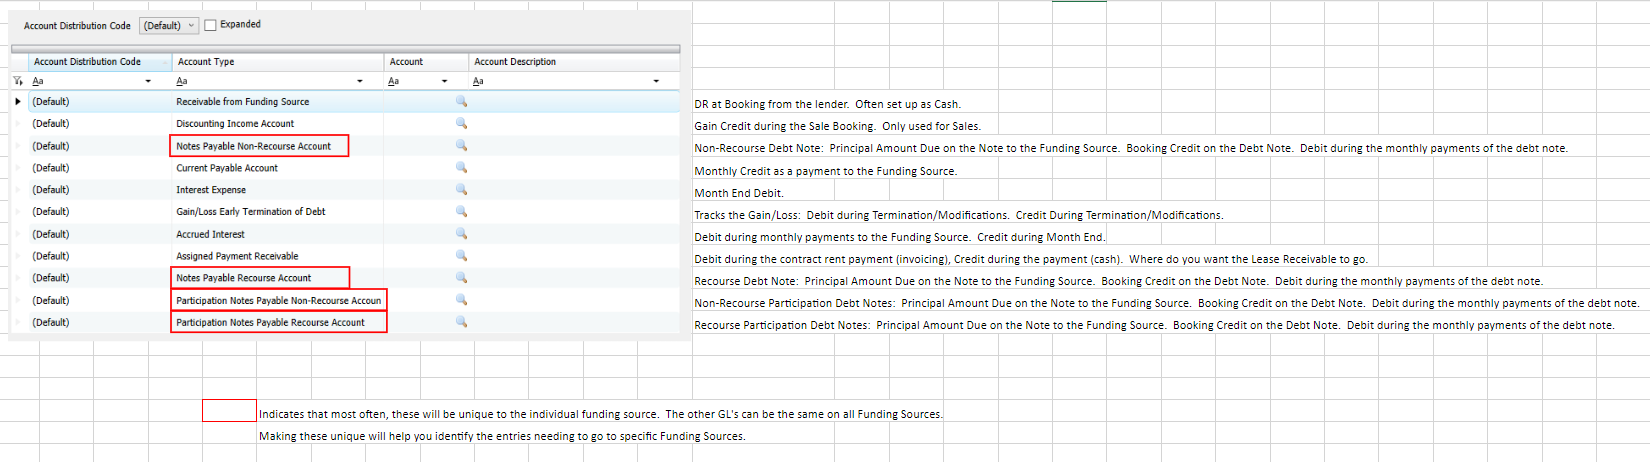Open lookup for Gain/Loss Early Termination of Debt
The image size is (1650, 462).
coord(461,211)
